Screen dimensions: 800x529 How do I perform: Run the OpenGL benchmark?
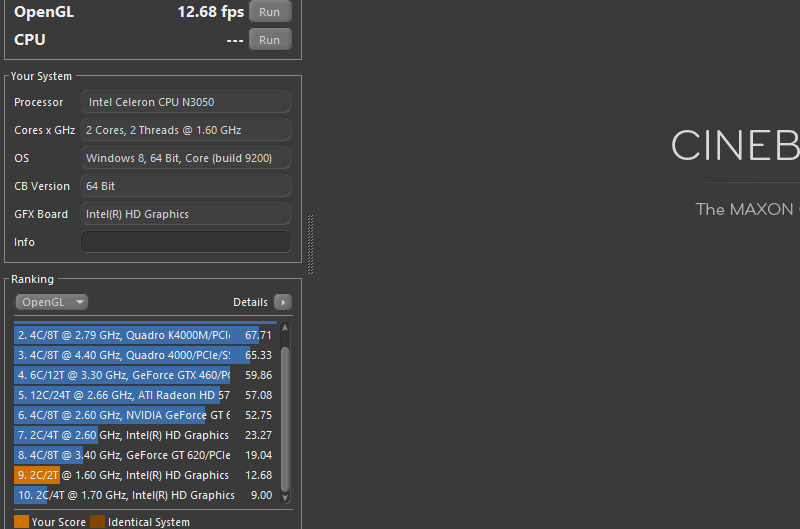270,12
